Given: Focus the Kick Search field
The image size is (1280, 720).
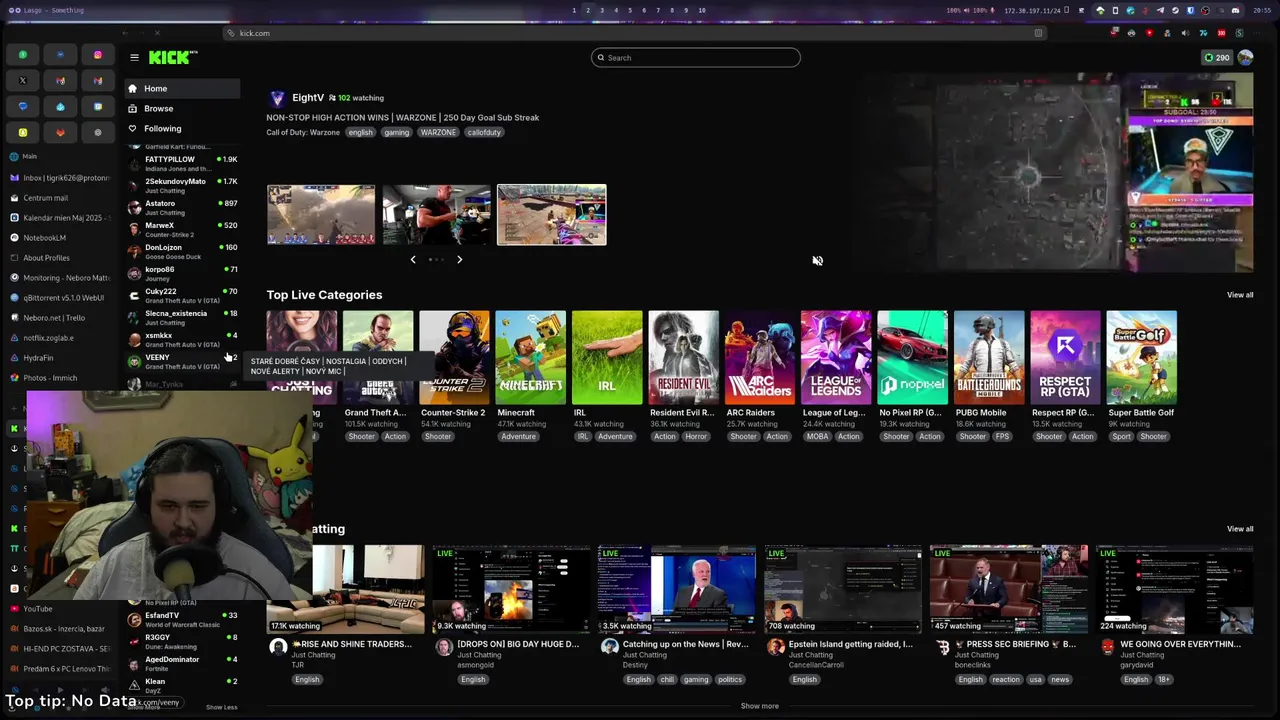Looking at the screenshot, I should pyautogui.click(x=696, y=57).
